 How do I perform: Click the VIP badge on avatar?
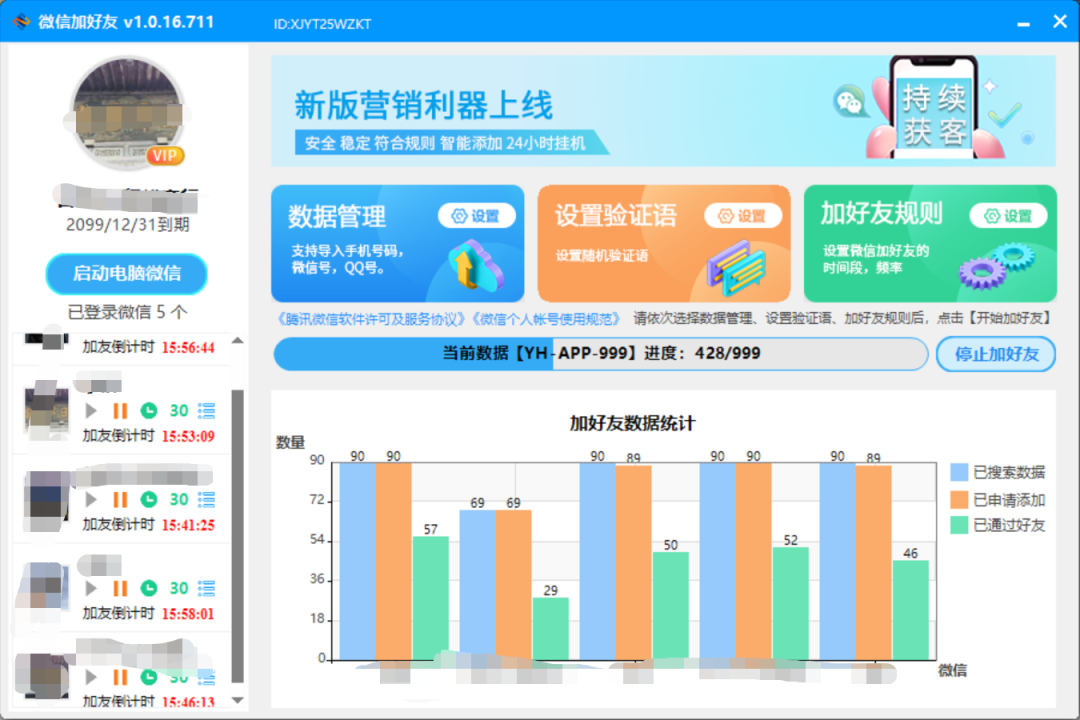(165, 156)
